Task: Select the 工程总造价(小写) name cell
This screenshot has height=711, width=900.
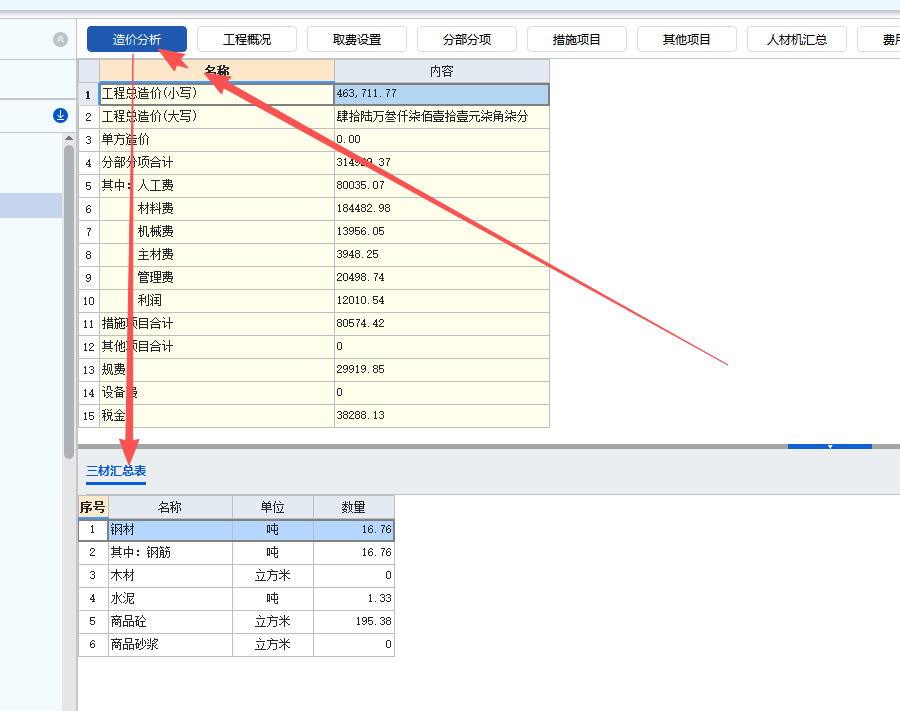Action: [x=216, y=94]
